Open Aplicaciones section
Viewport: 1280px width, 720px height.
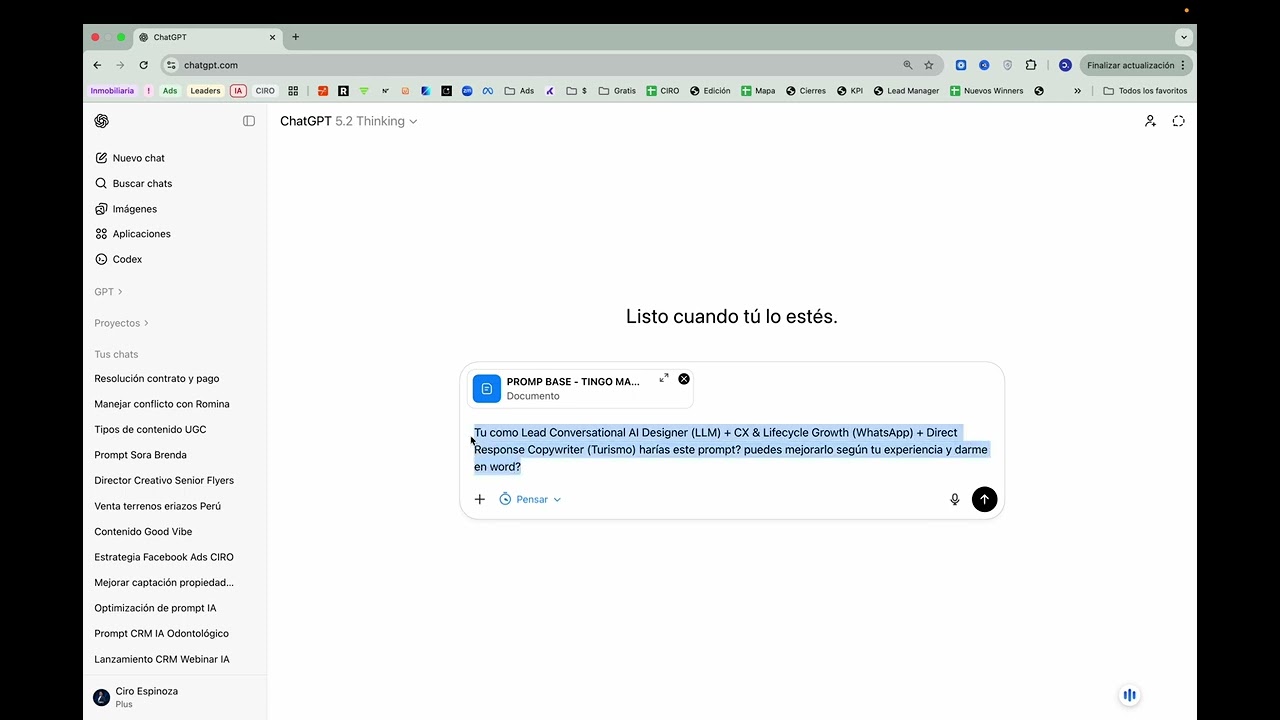tap(133, 234)
